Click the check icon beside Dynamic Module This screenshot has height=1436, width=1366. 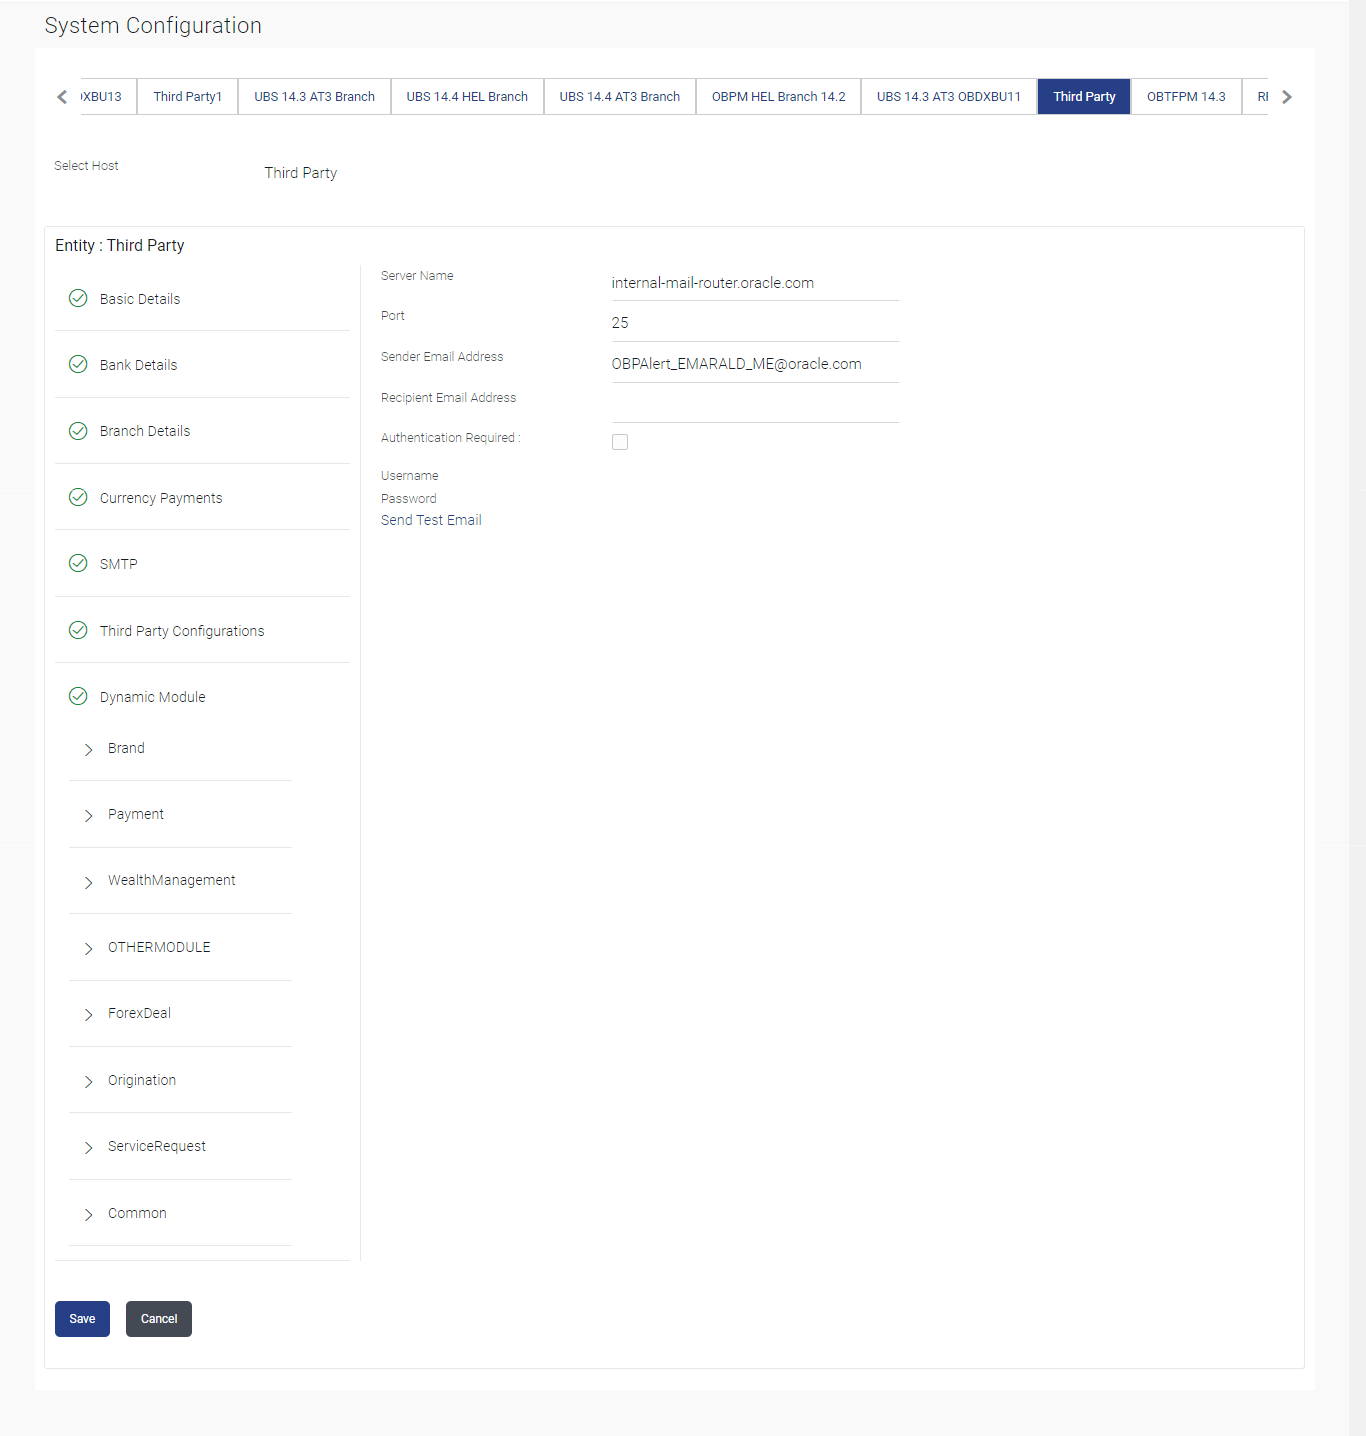coord(78,696)
